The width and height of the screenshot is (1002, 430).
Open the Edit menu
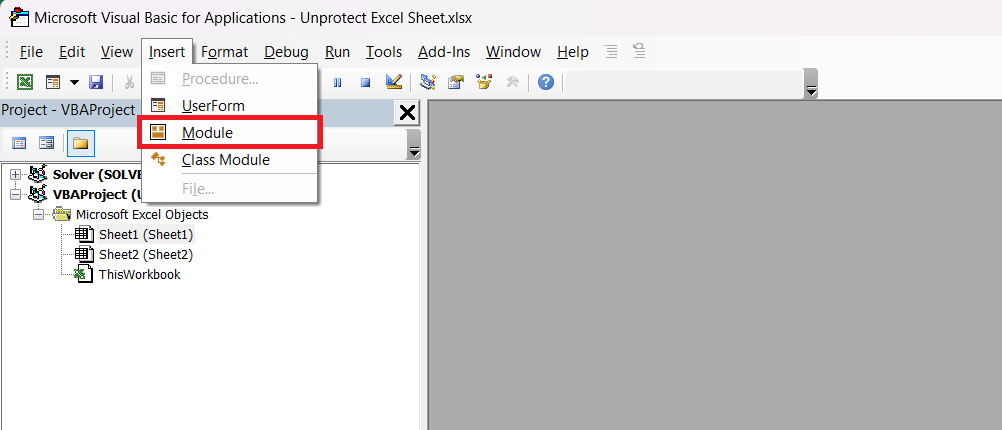pyautogui.click(x=72, y=52)
